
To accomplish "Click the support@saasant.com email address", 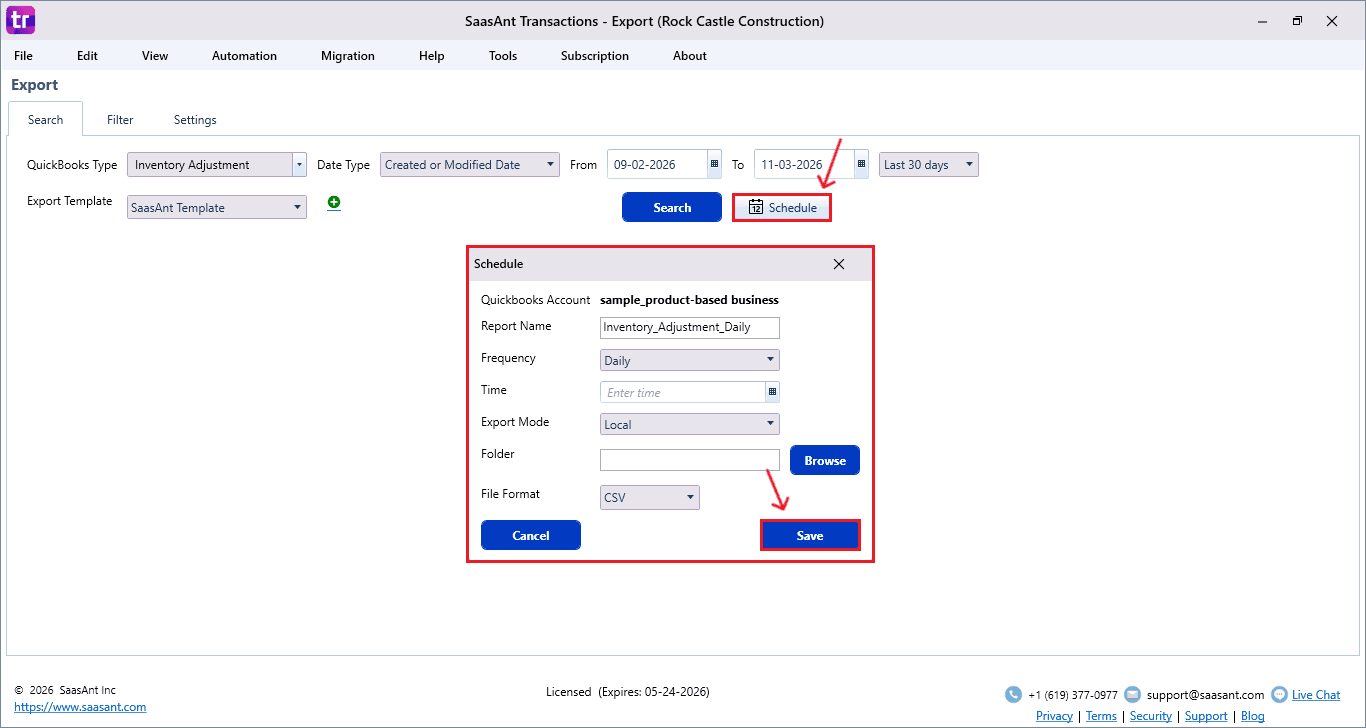I will pos(1205,695).
